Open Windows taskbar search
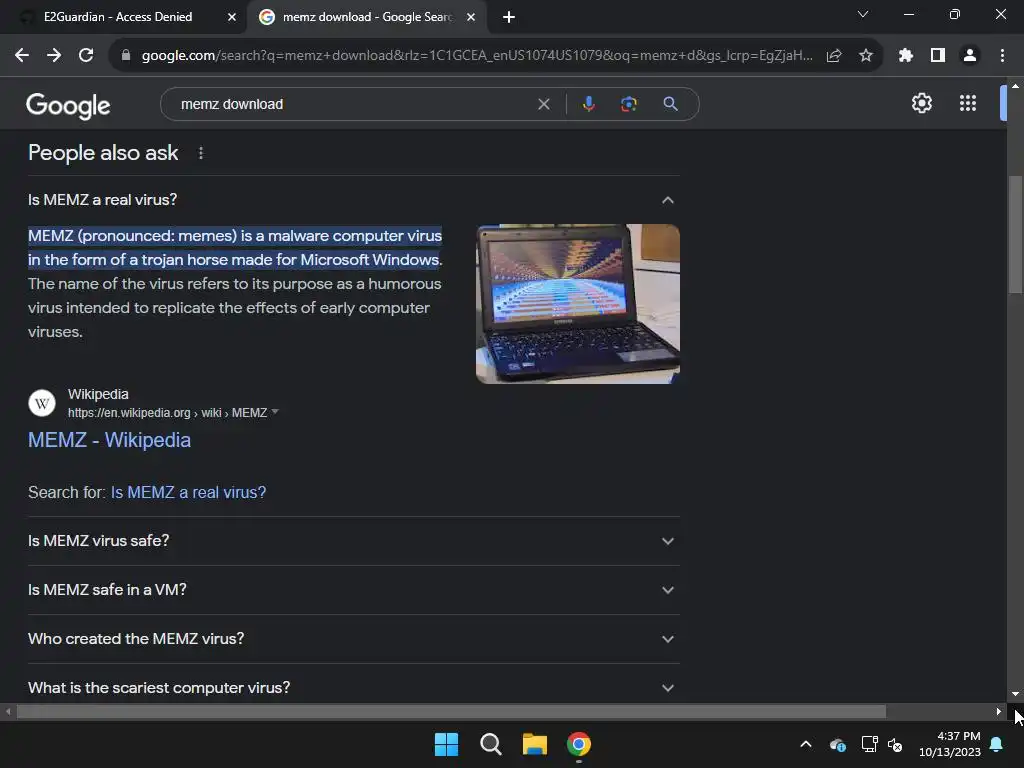Screen dimensions: 1024x768 click(490, 744)
